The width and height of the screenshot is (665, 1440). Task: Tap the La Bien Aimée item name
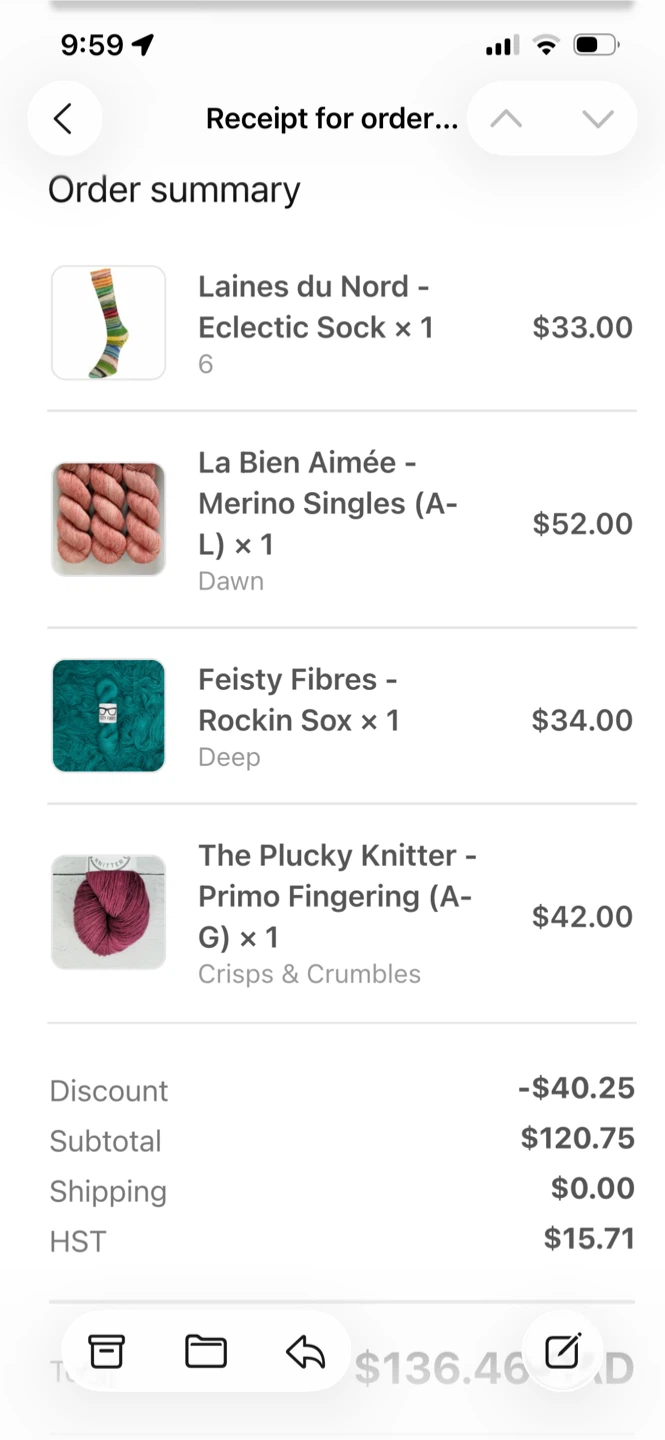[x=327, y=503]
